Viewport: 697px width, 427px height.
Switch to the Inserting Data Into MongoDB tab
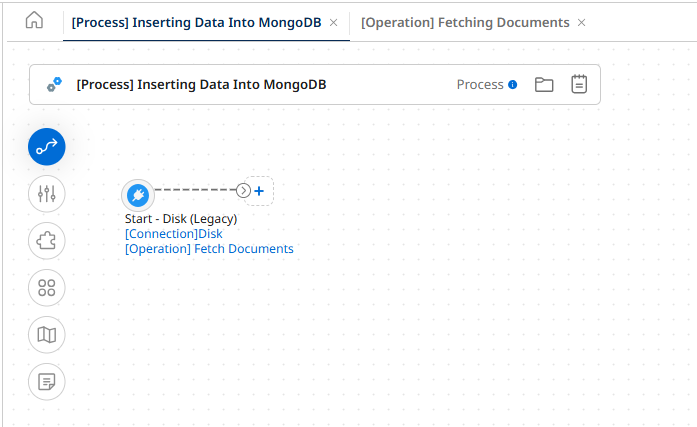coord(196,22)
